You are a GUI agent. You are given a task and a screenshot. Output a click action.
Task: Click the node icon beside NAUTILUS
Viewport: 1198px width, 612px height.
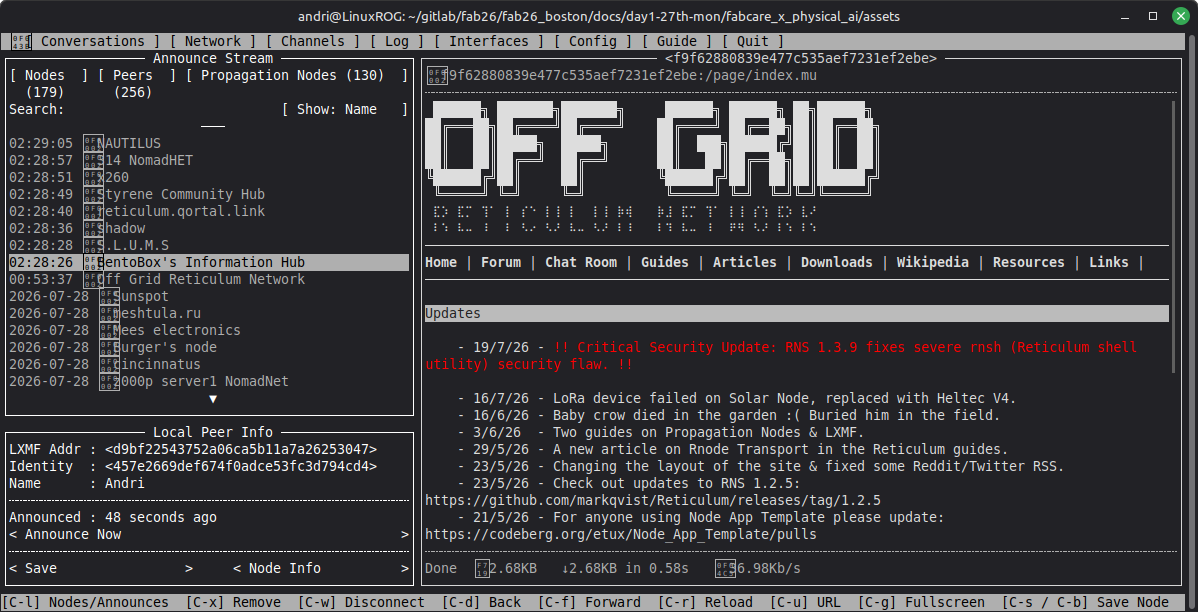pos(93,144)
